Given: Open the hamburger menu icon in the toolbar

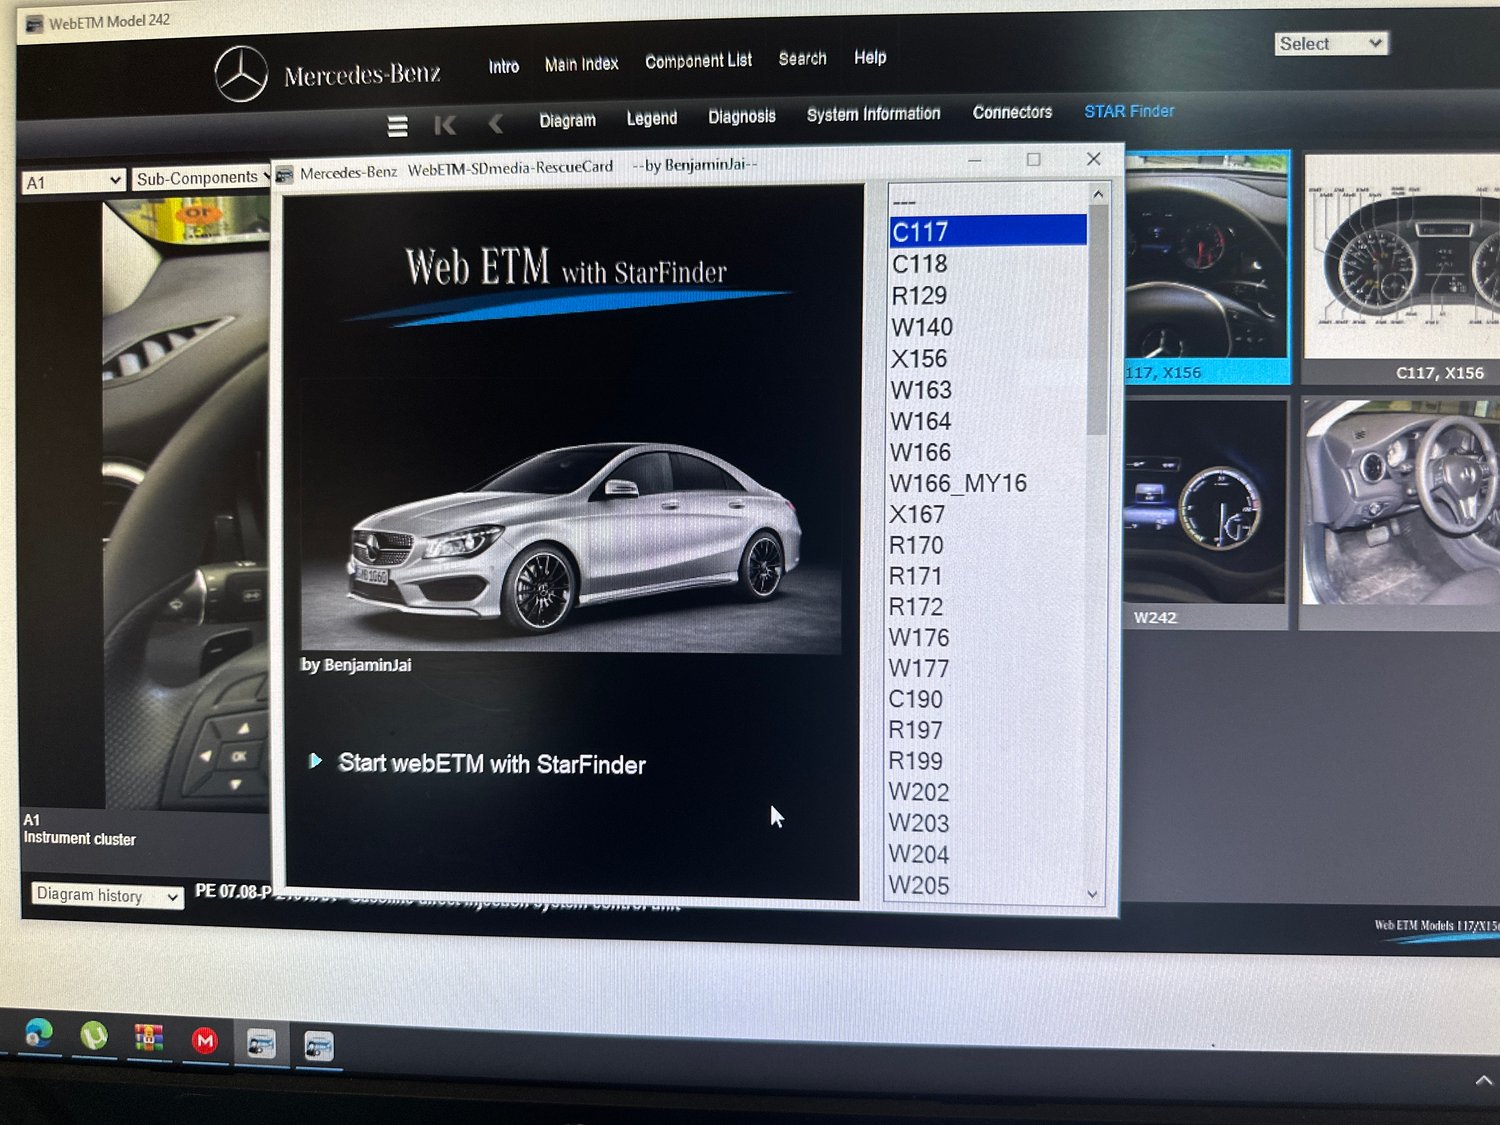Looking at the screenshot, I should pyautogui.click(x=397, y=126).
